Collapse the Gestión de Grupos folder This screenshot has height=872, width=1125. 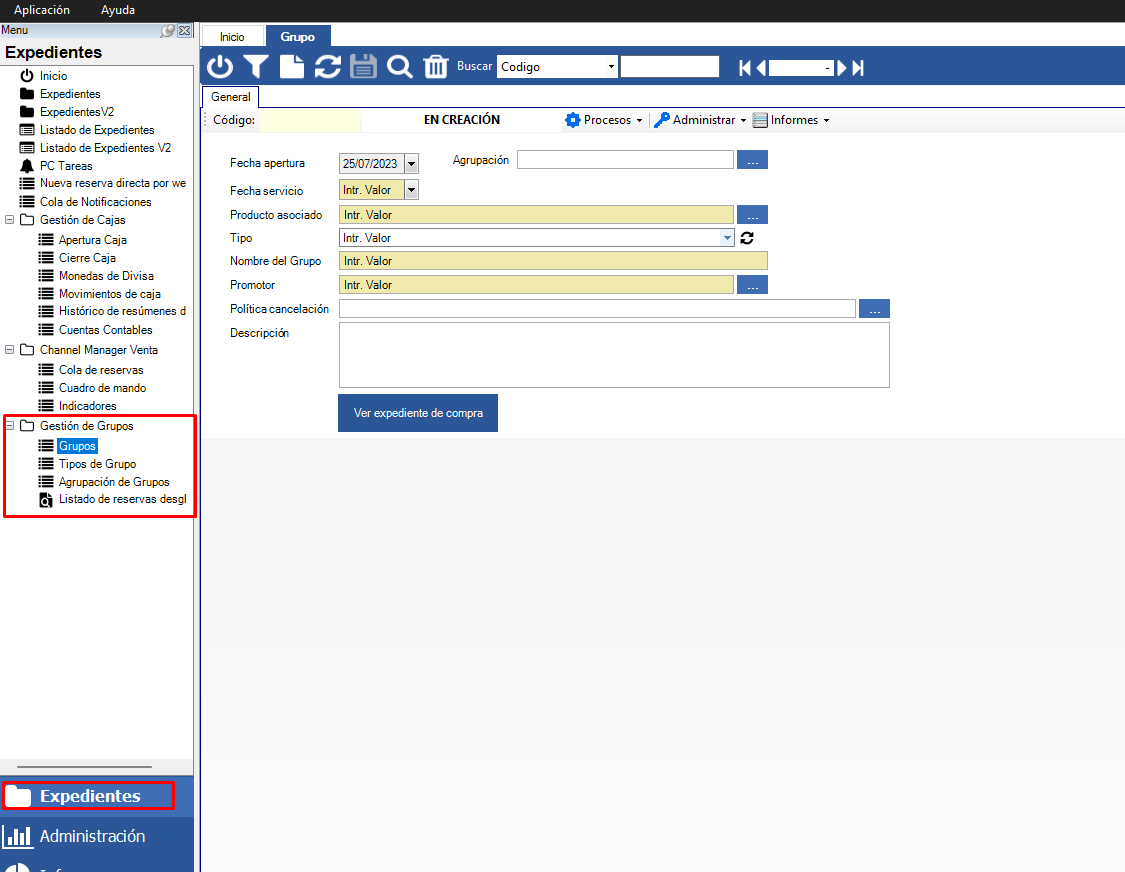pyautogui.click(x=10, y=426)
